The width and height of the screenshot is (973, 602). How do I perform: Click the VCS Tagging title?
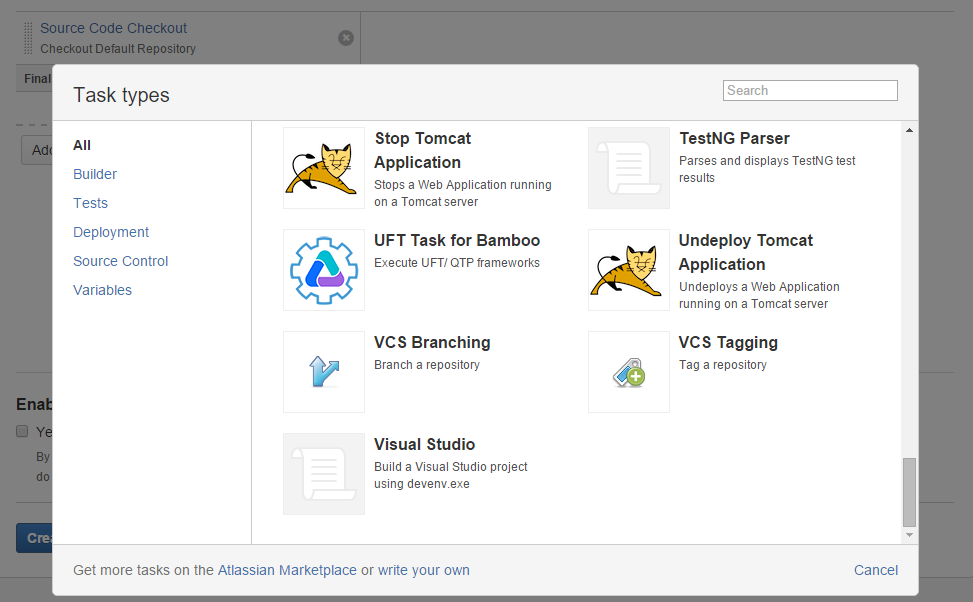728,343
